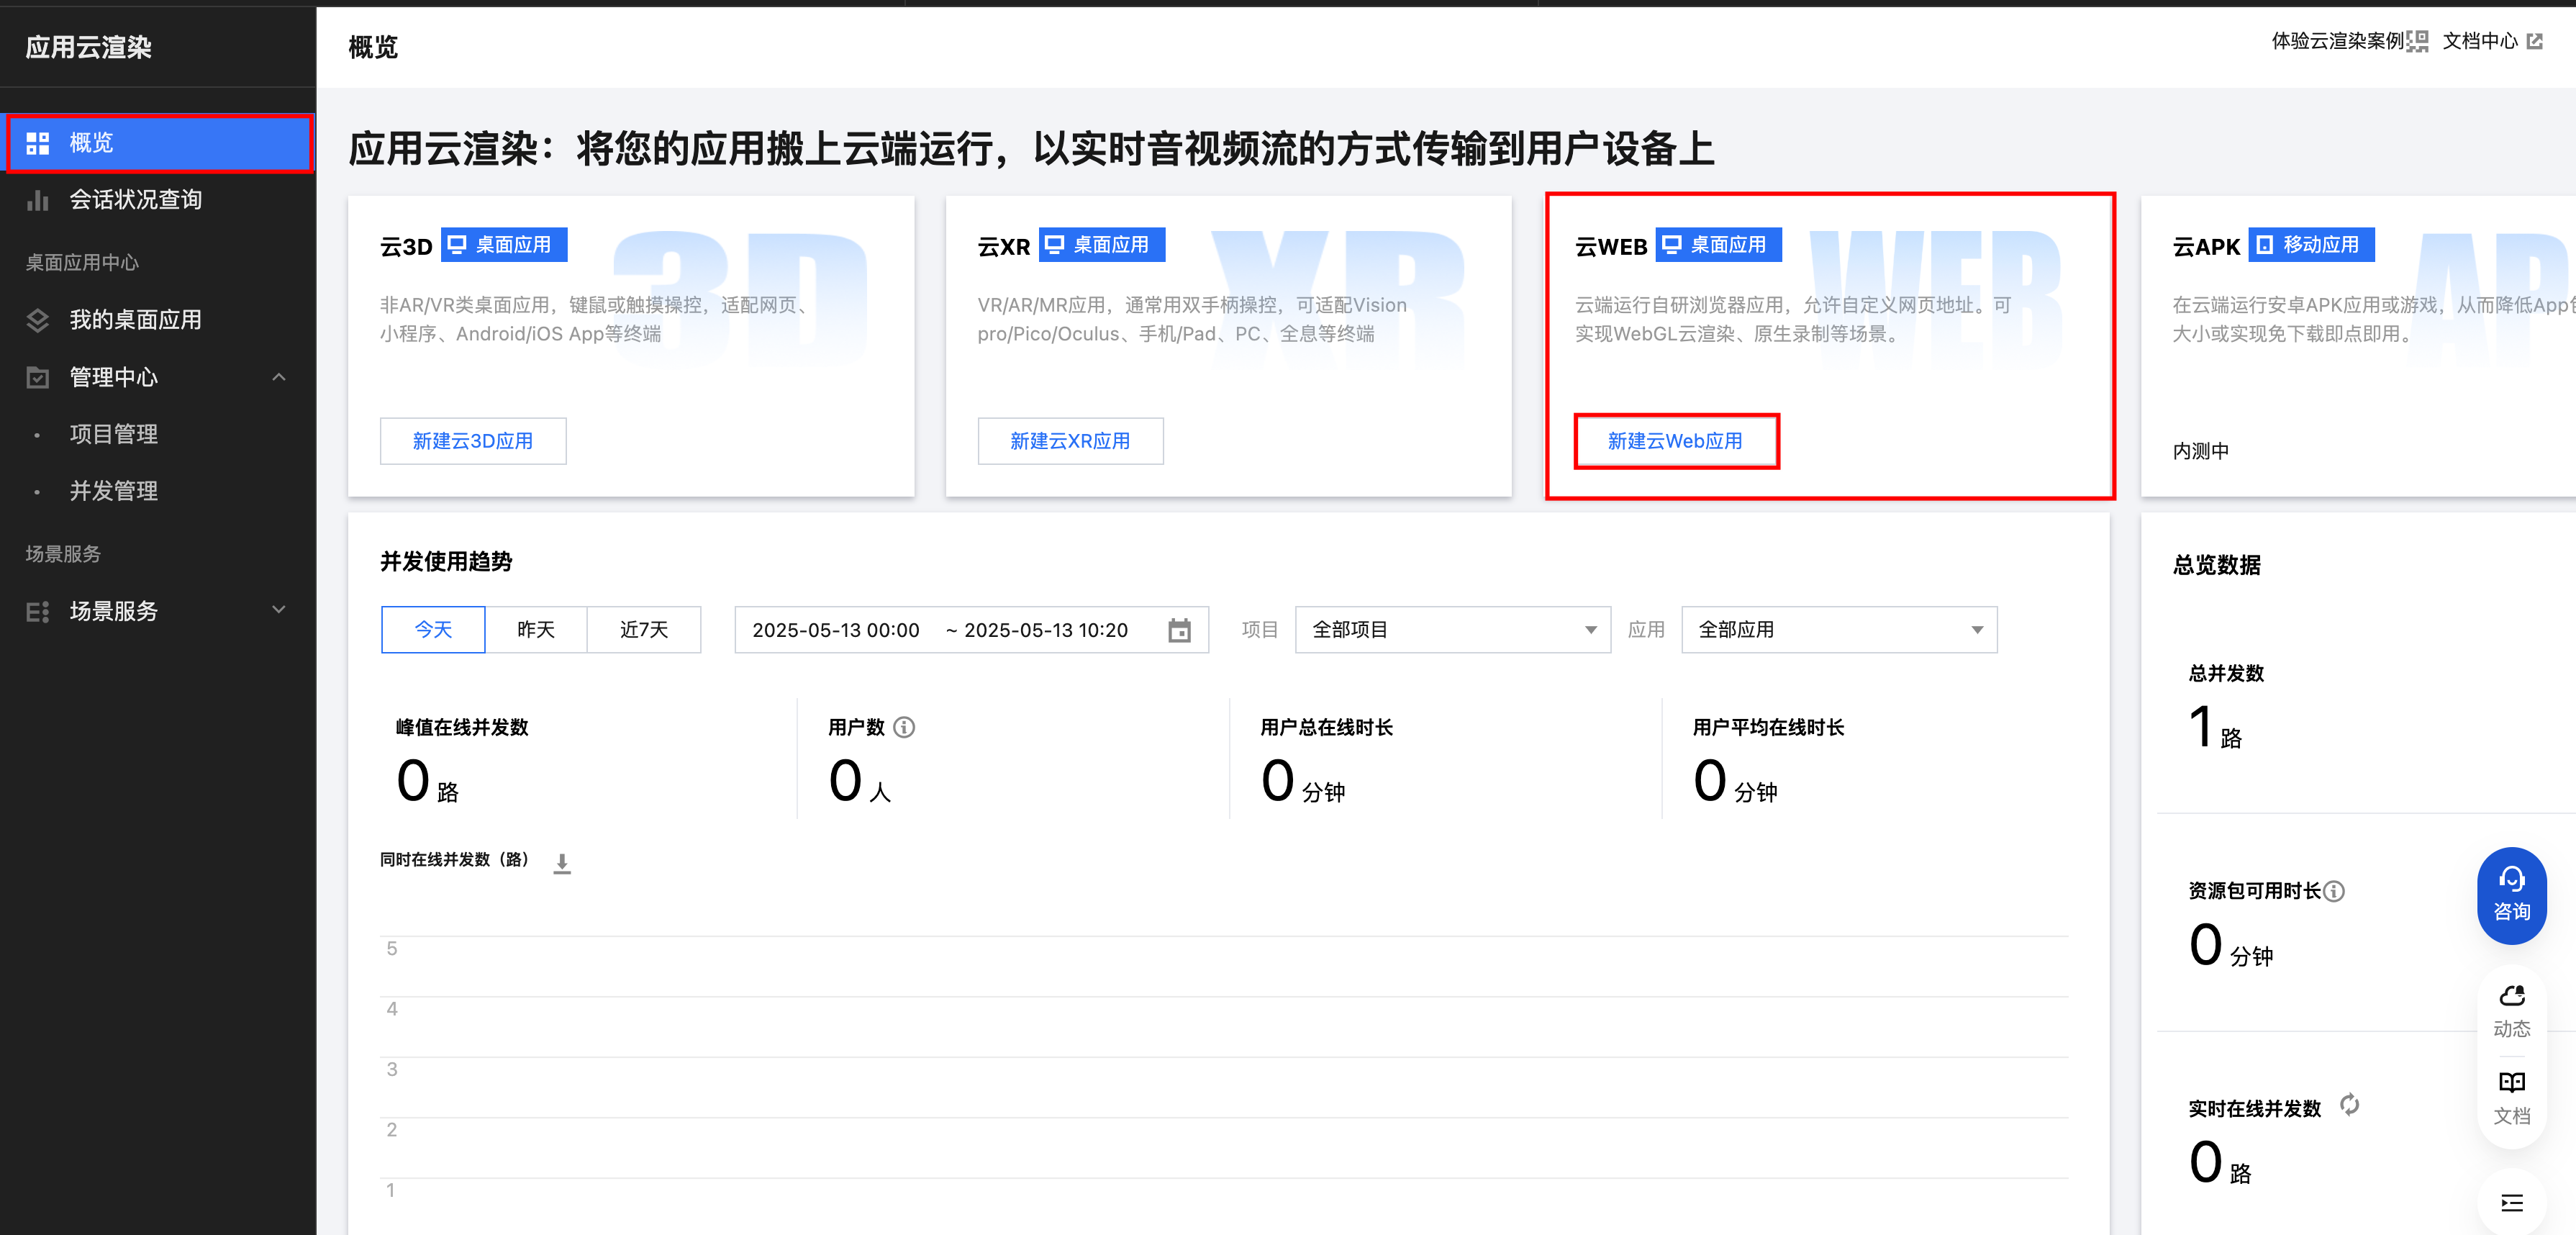
Task: Click the QR code icon for 体验云渲染案例
Action: [x=2417, y=41]
